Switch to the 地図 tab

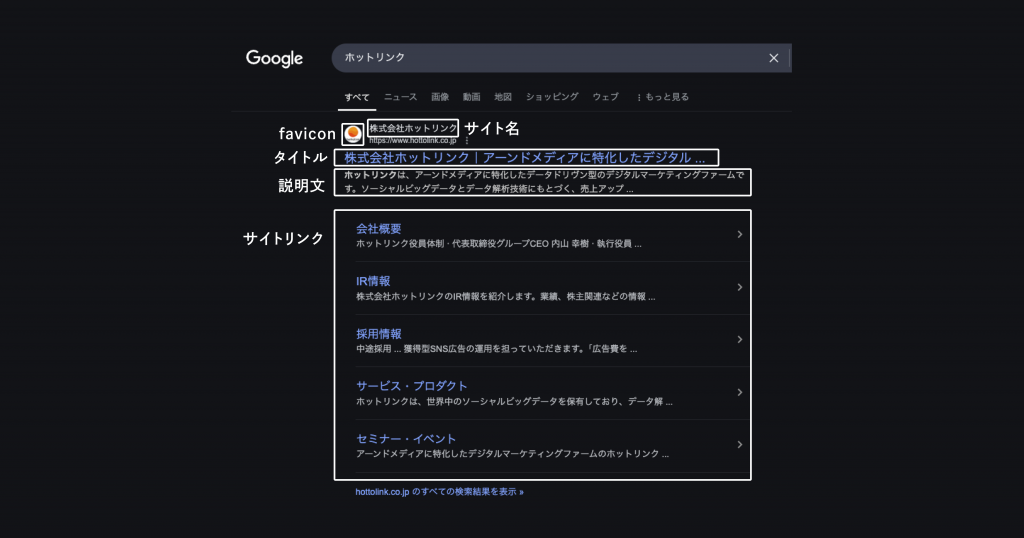(503, 97)
